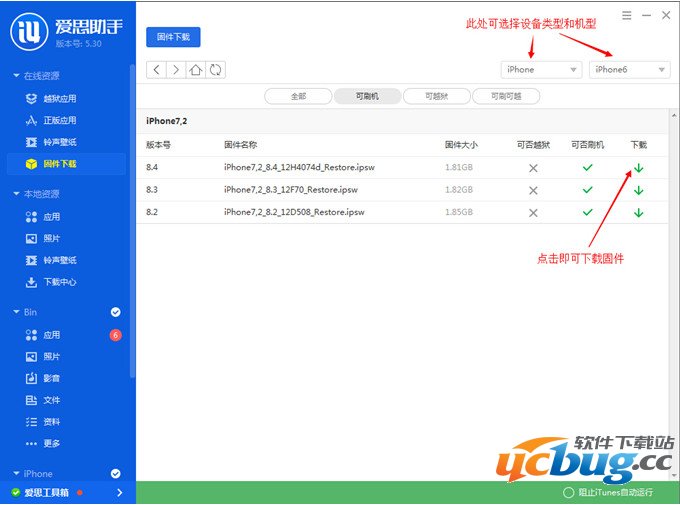Click the forward navigation arrow icon
This screenshot has width=680, height=505.
[x=175, y=69]
